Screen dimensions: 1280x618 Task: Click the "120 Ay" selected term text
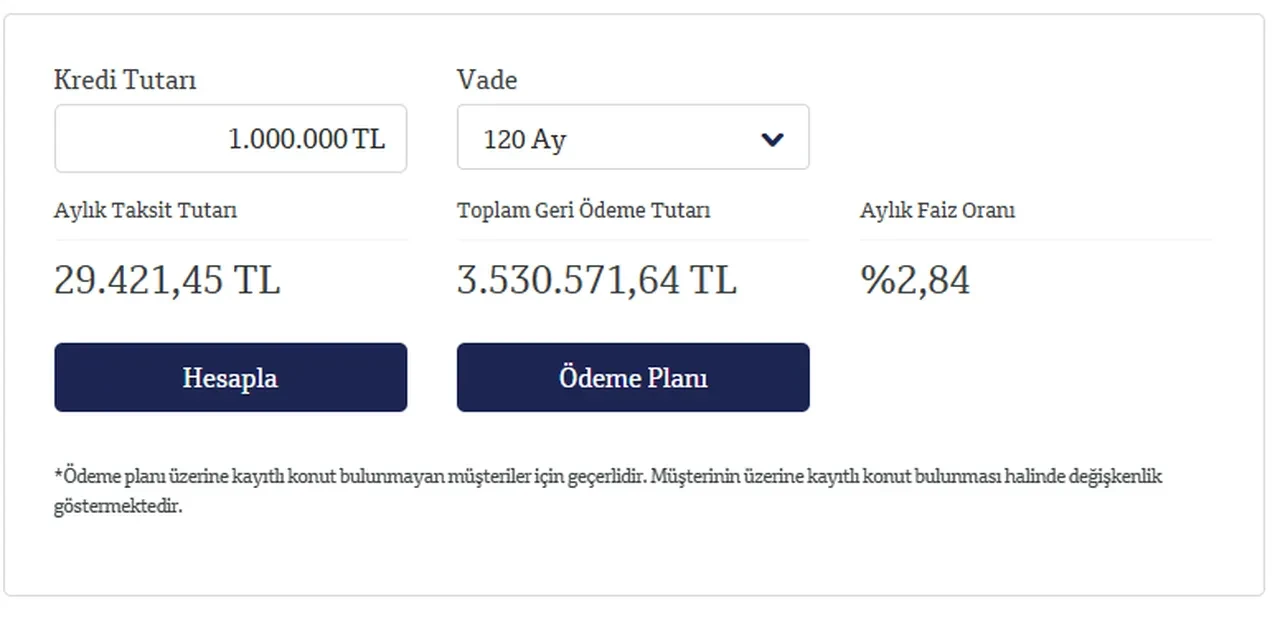(x=525, y=140)
